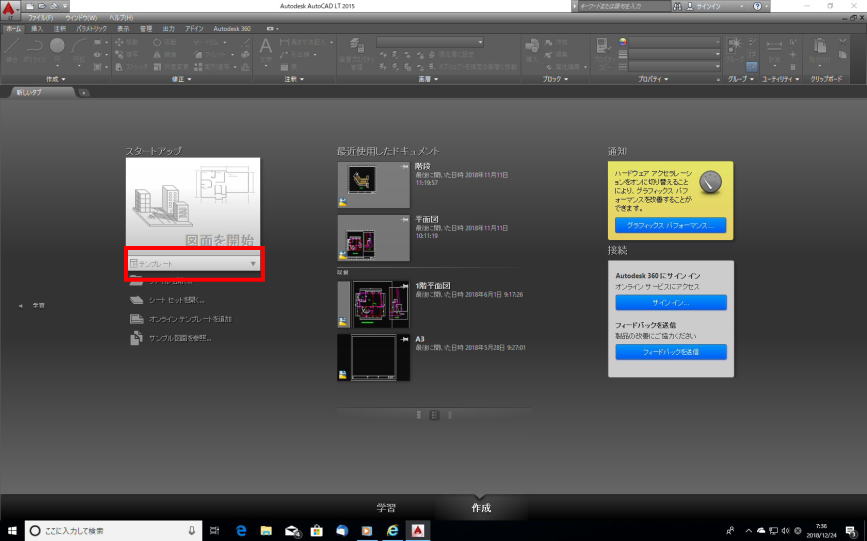Click the new tab plus button
Screen dimensions: 867x541
(83, 92)
